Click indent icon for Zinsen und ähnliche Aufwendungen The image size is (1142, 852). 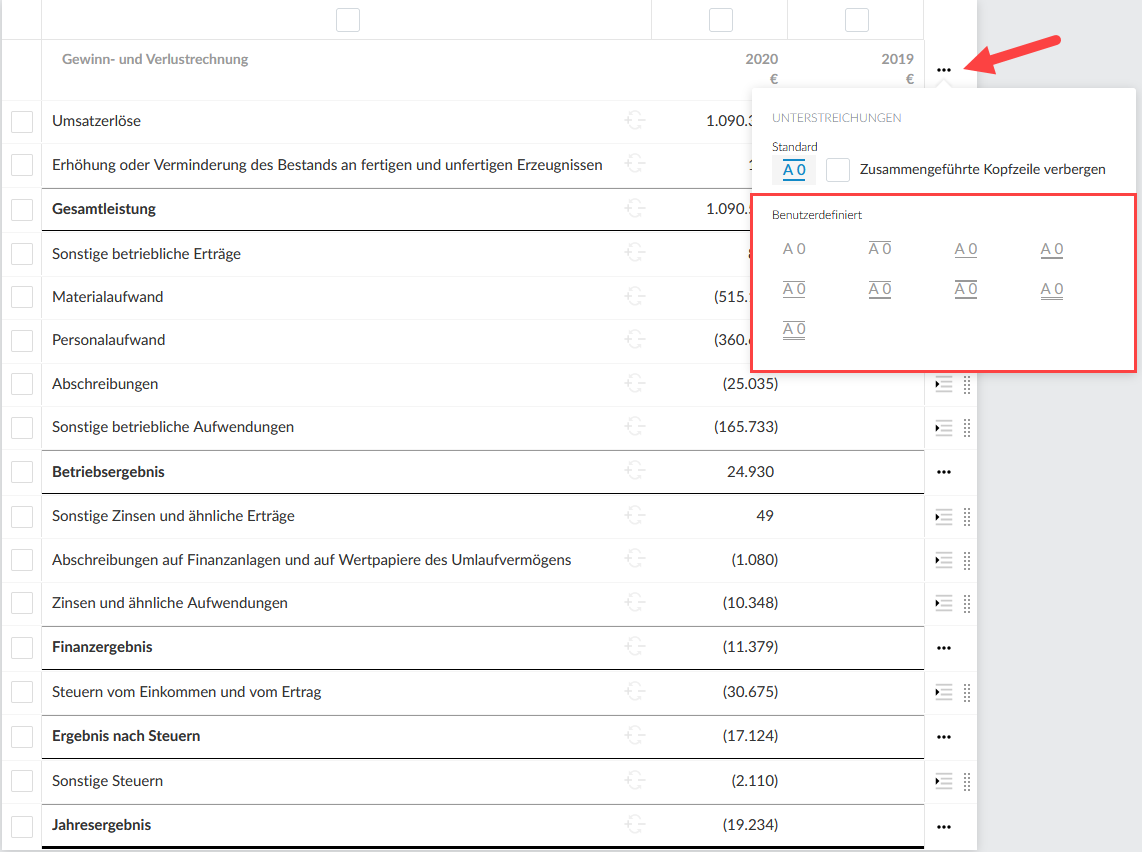pyautogui.click(x=944, y=603)
